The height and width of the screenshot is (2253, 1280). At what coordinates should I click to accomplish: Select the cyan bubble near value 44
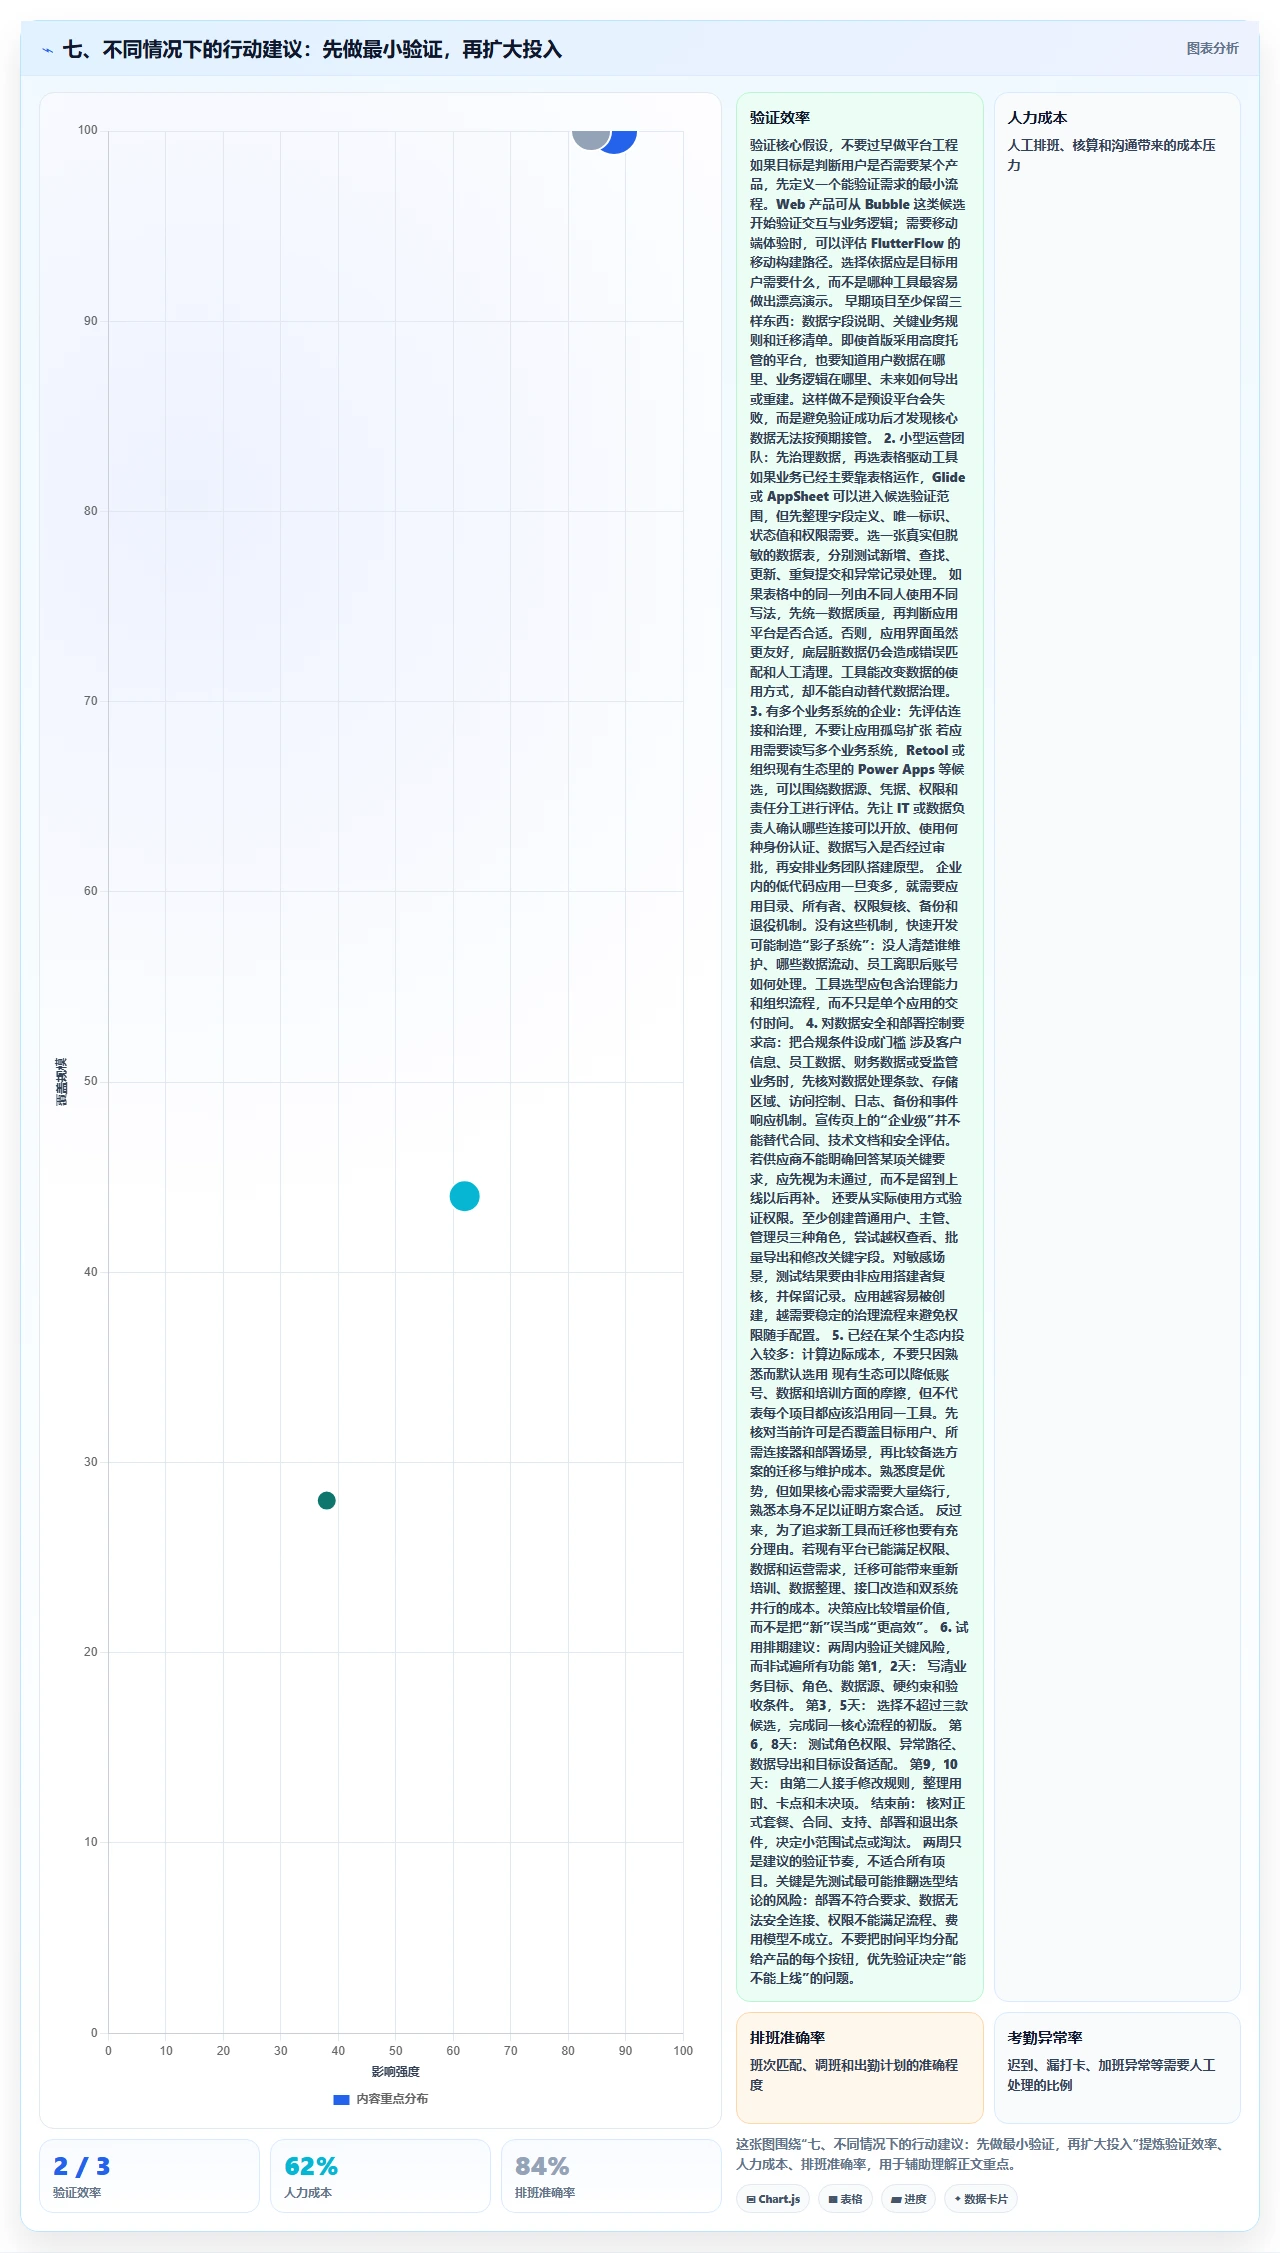coord(464,1196)
